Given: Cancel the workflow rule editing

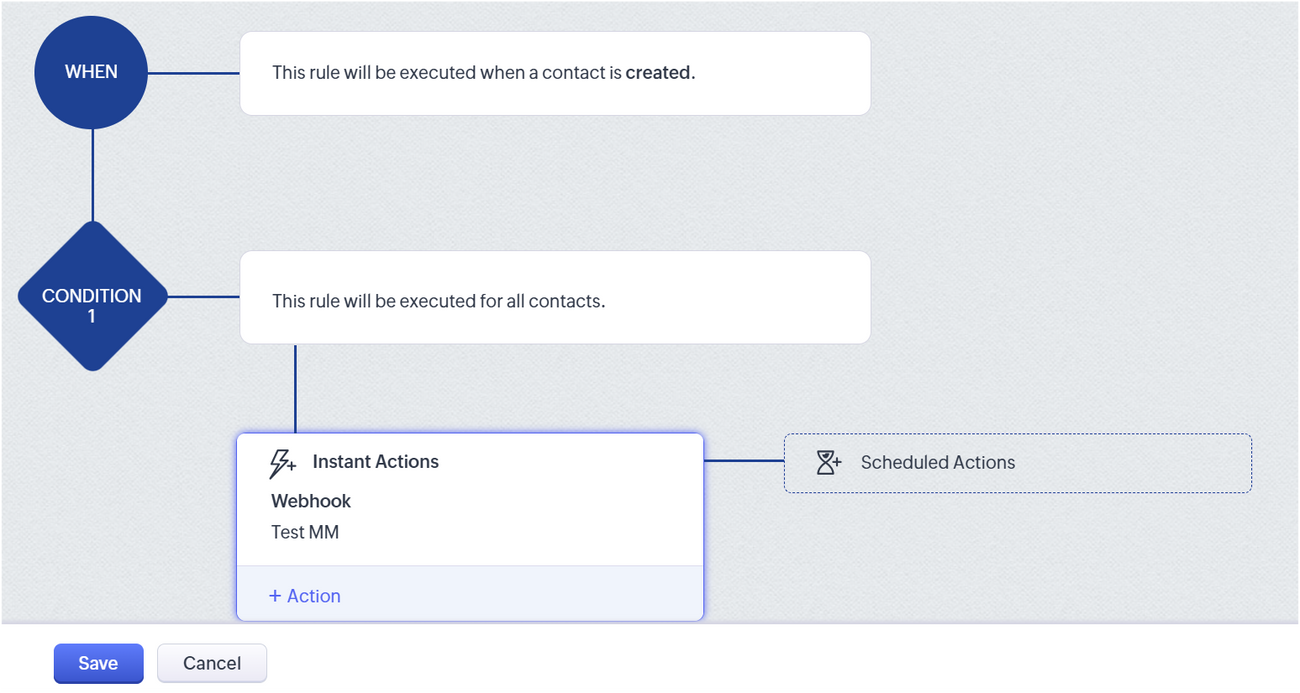Looking at the screenshot, I should coord(212,663).
